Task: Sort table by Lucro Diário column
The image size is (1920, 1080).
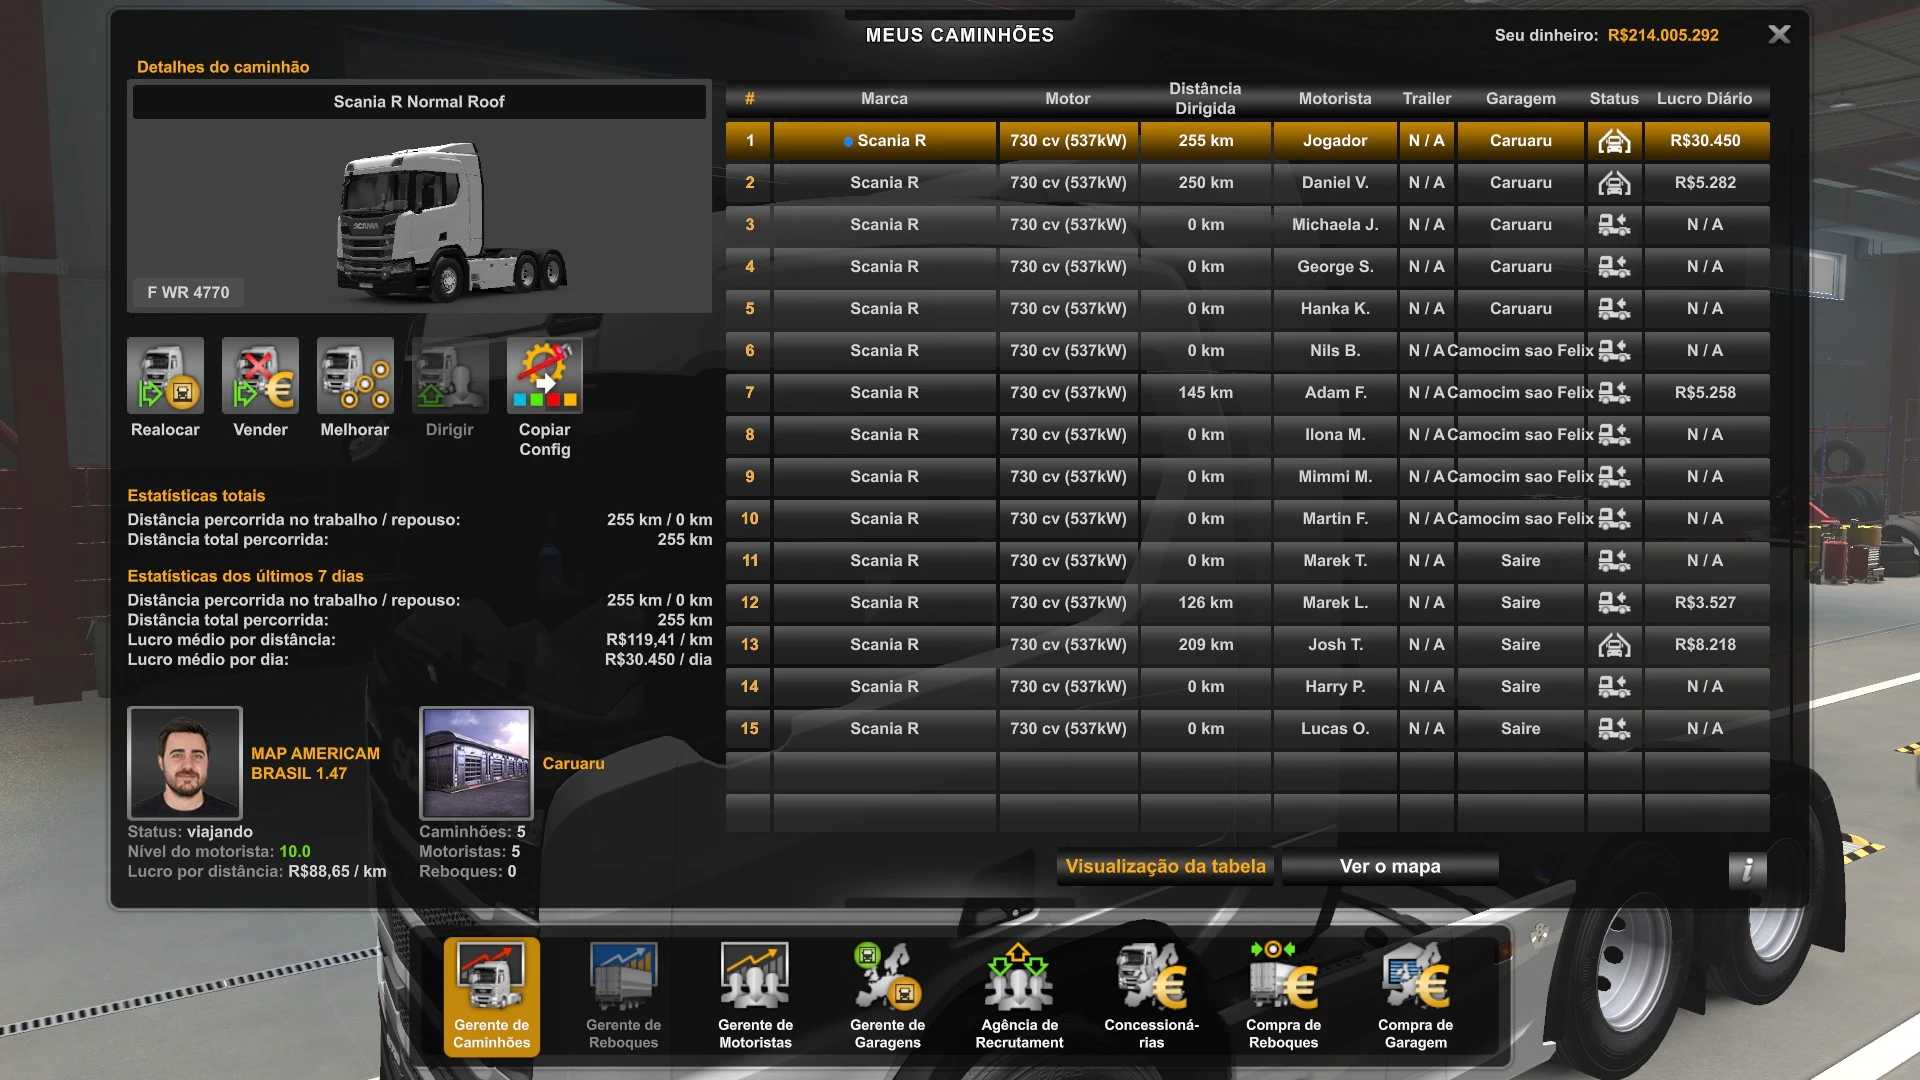Action: 1704,98
